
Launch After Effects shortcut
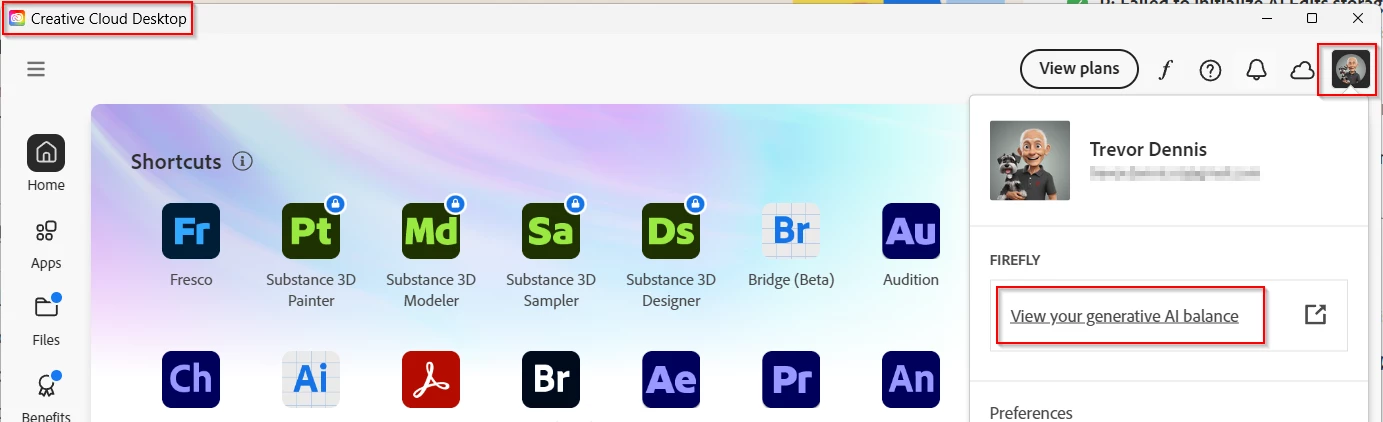(671, 379)
